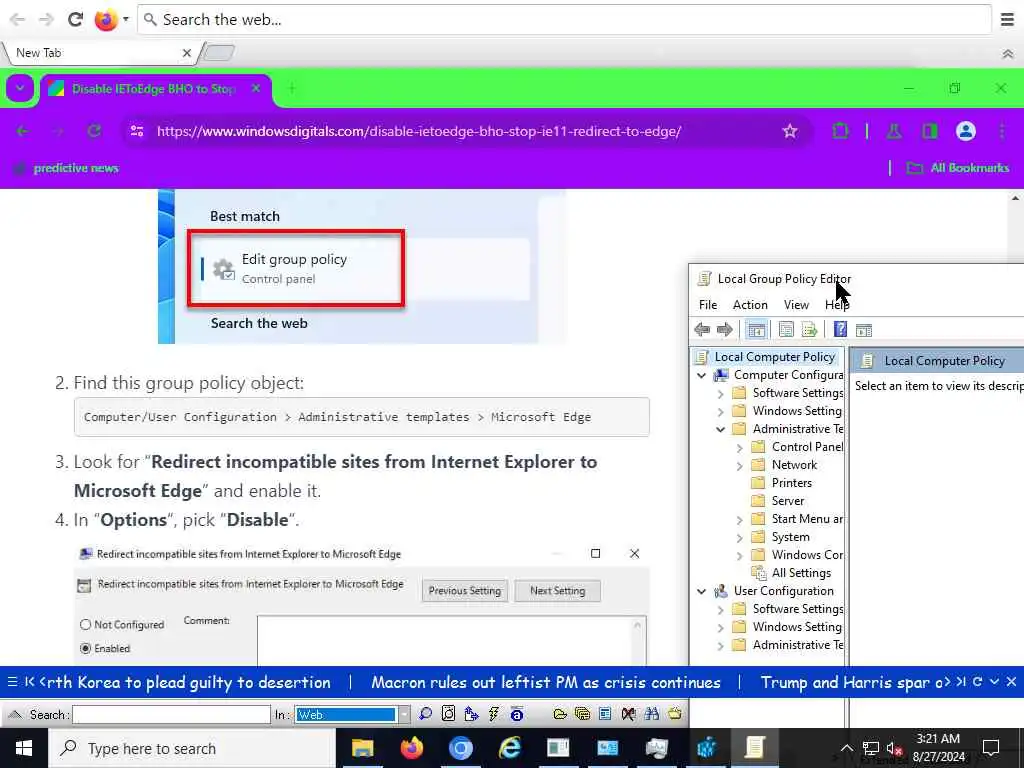Select the Disable IEToEdge BHO tab

click(x=155, y=89)
